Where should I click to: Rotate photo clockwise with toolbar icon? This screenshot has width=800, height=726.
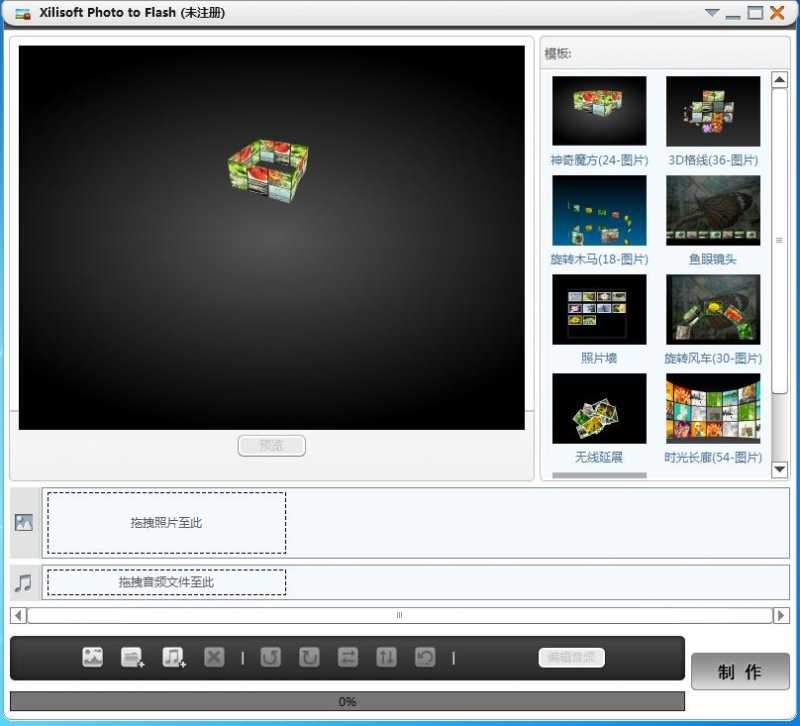click(x=309, y=657)
